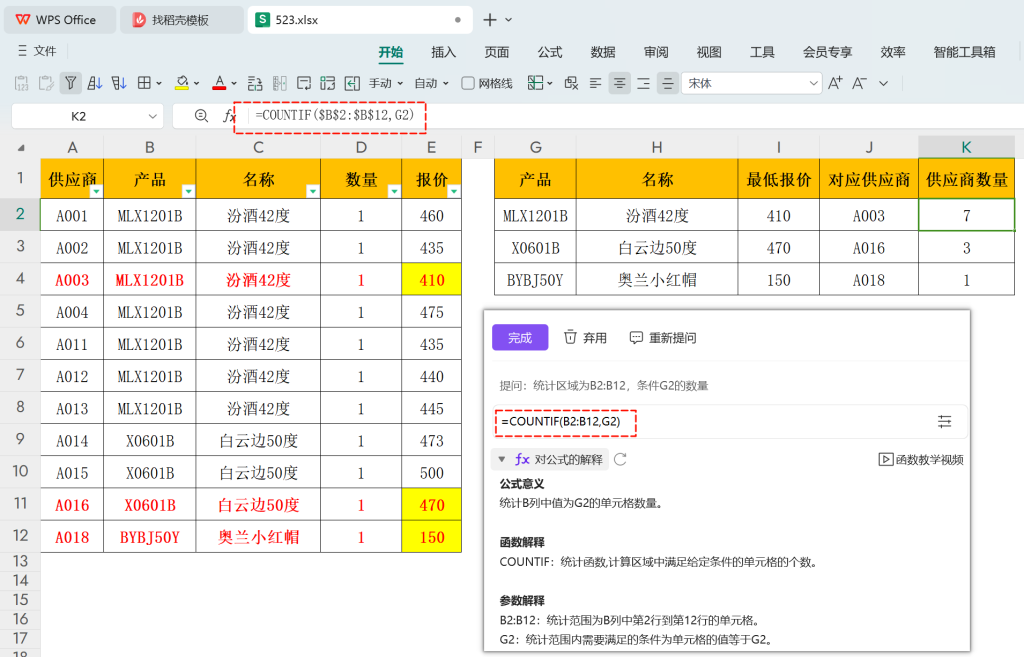This screenshot has width=1024, height=657.
Task: Click the 效率 ribbon tab
Action: [893, 52]
